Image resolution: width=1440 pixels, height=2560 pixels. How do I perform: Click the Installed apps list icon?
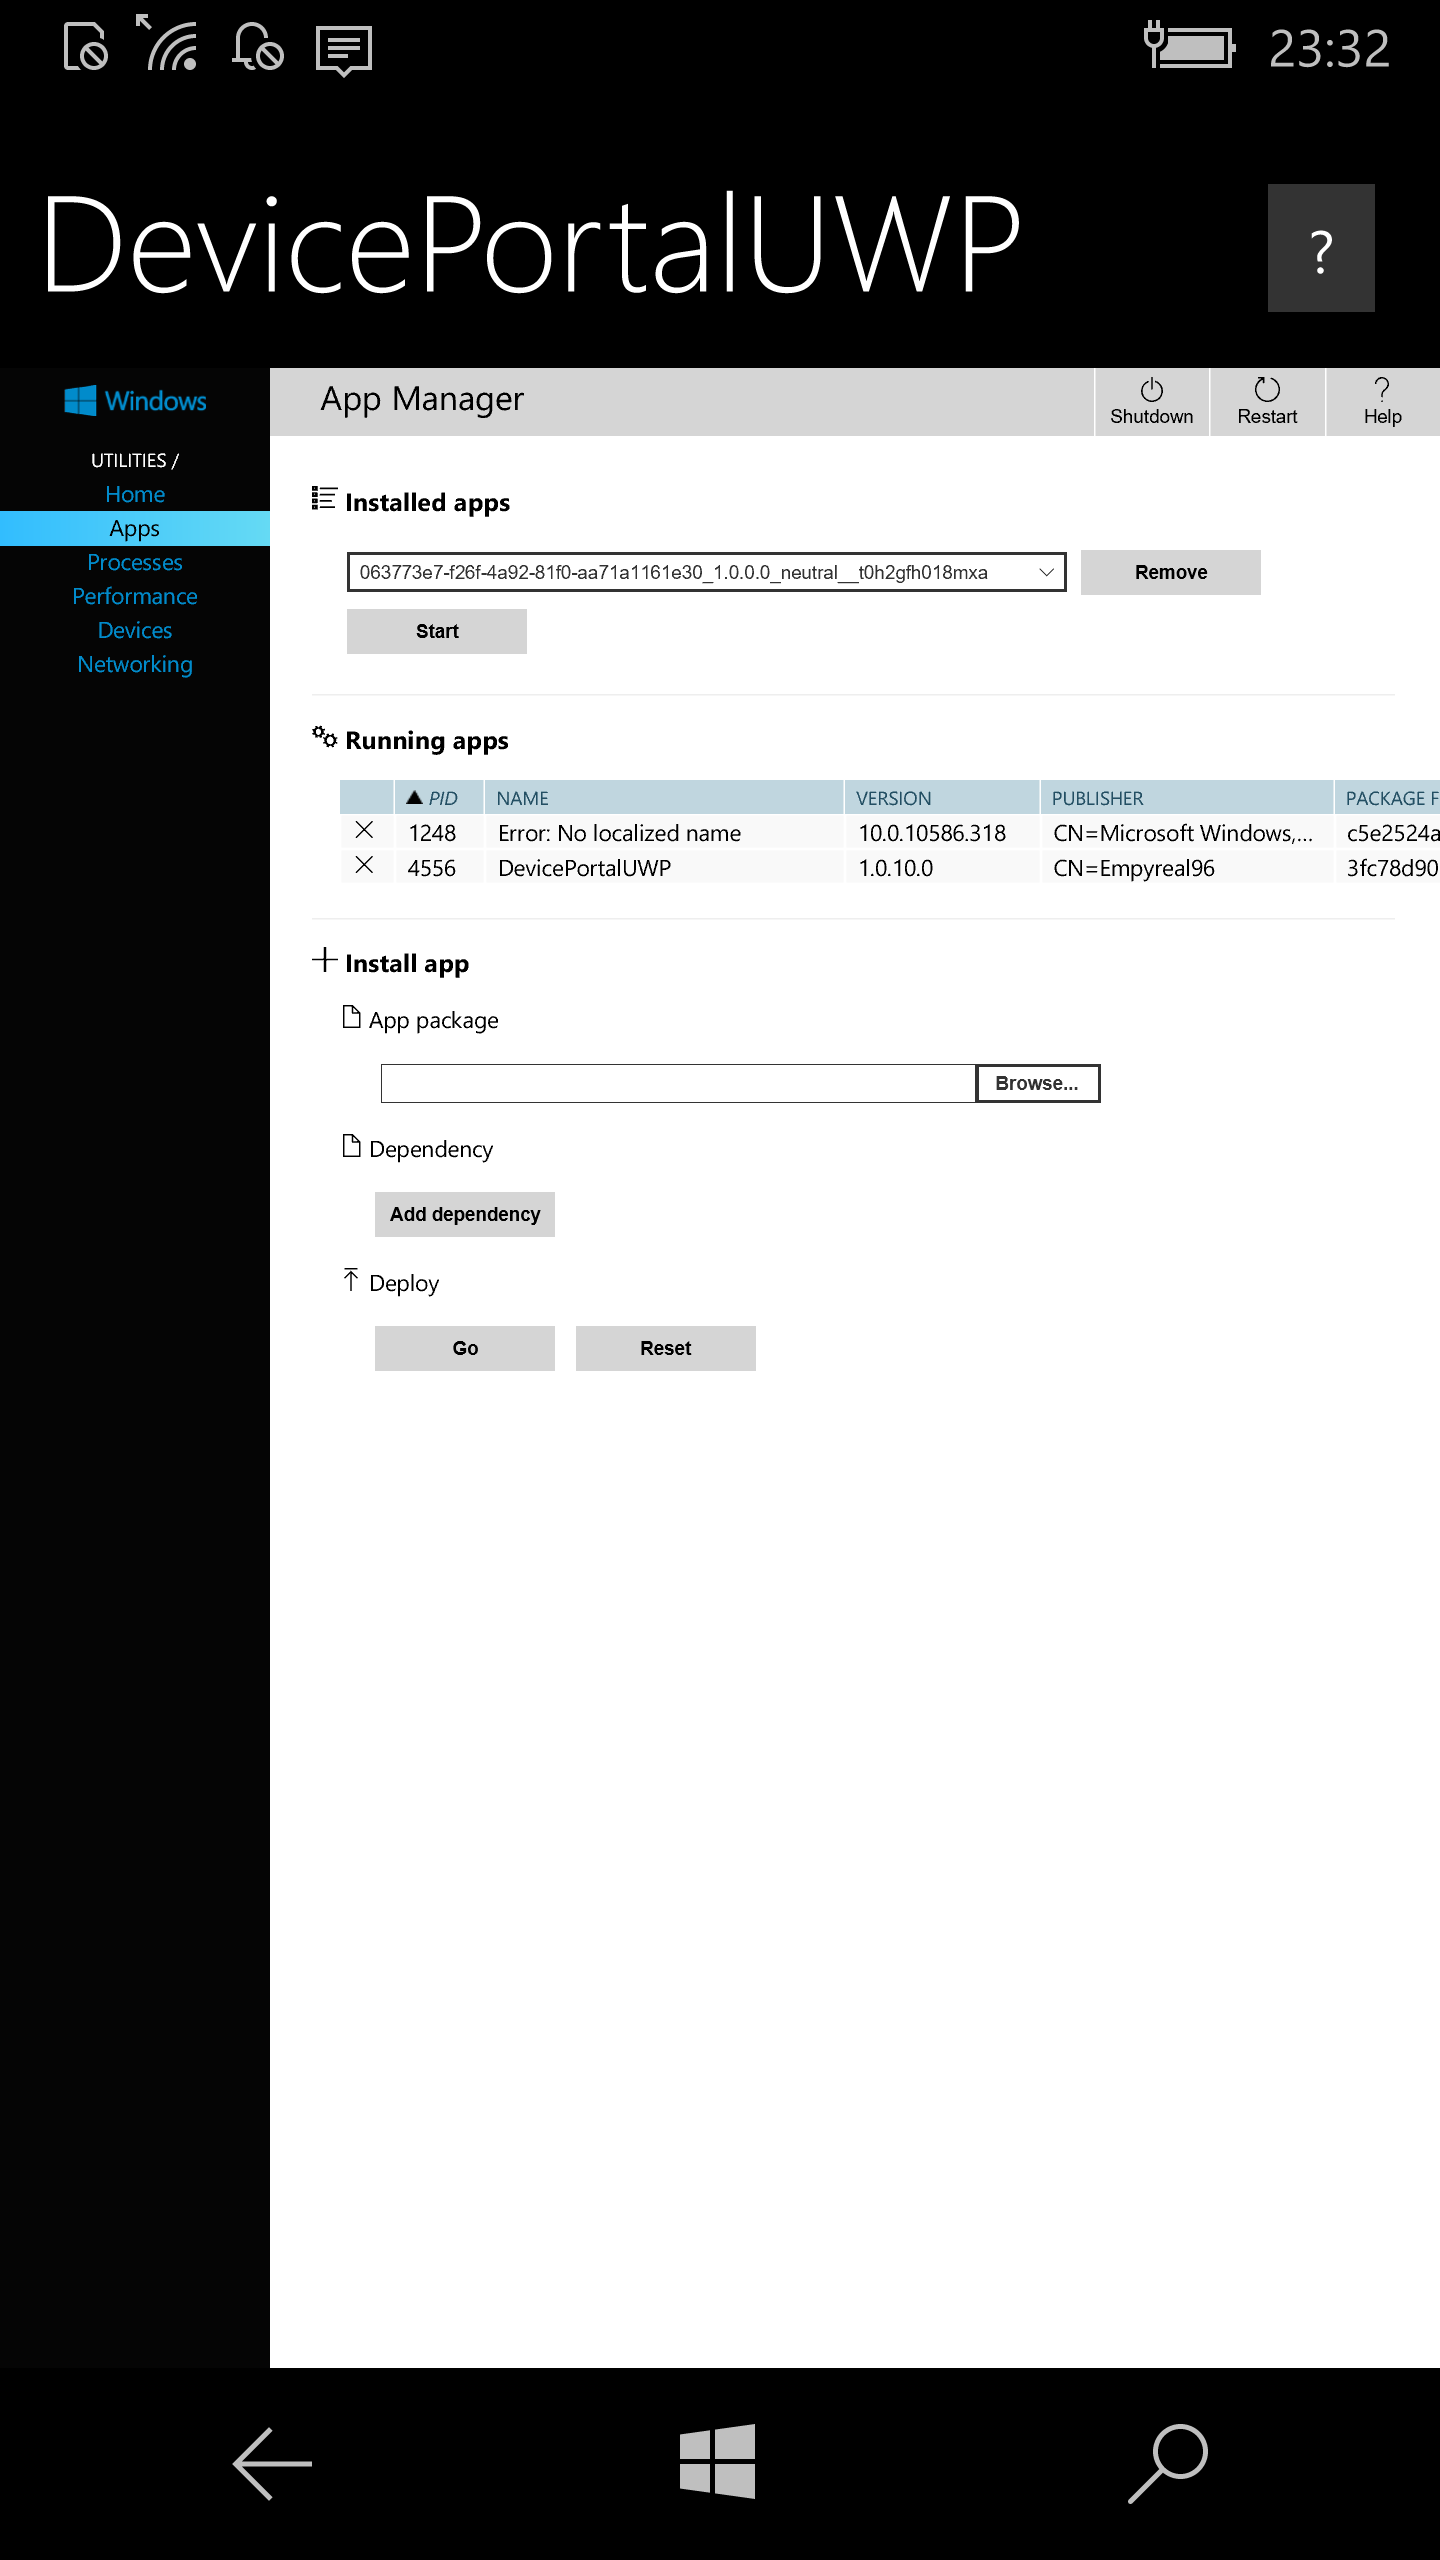324,498
